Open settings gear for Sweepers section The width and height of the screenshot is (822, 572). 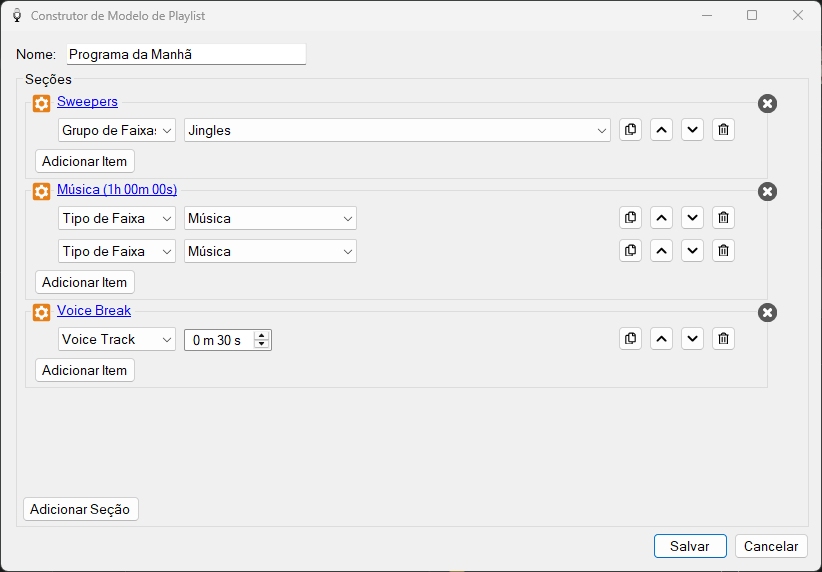[41, 103]
